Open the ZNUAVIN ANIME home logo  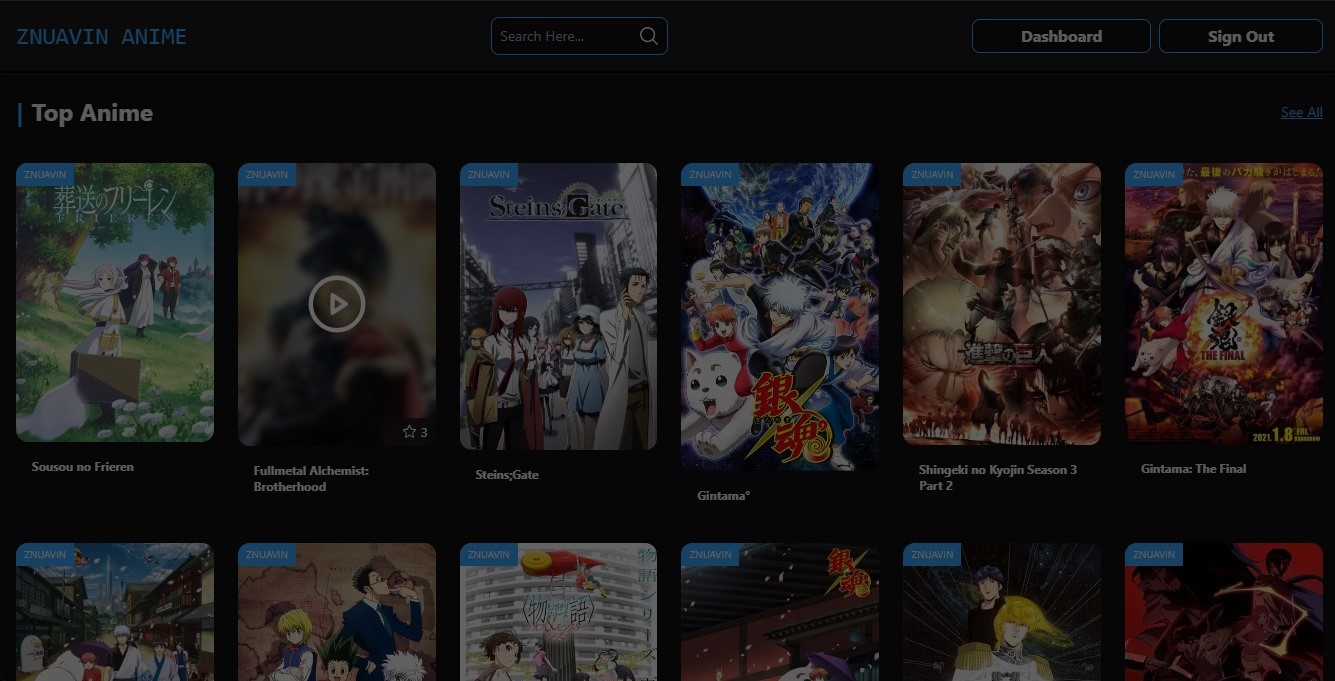click(101, 37)
